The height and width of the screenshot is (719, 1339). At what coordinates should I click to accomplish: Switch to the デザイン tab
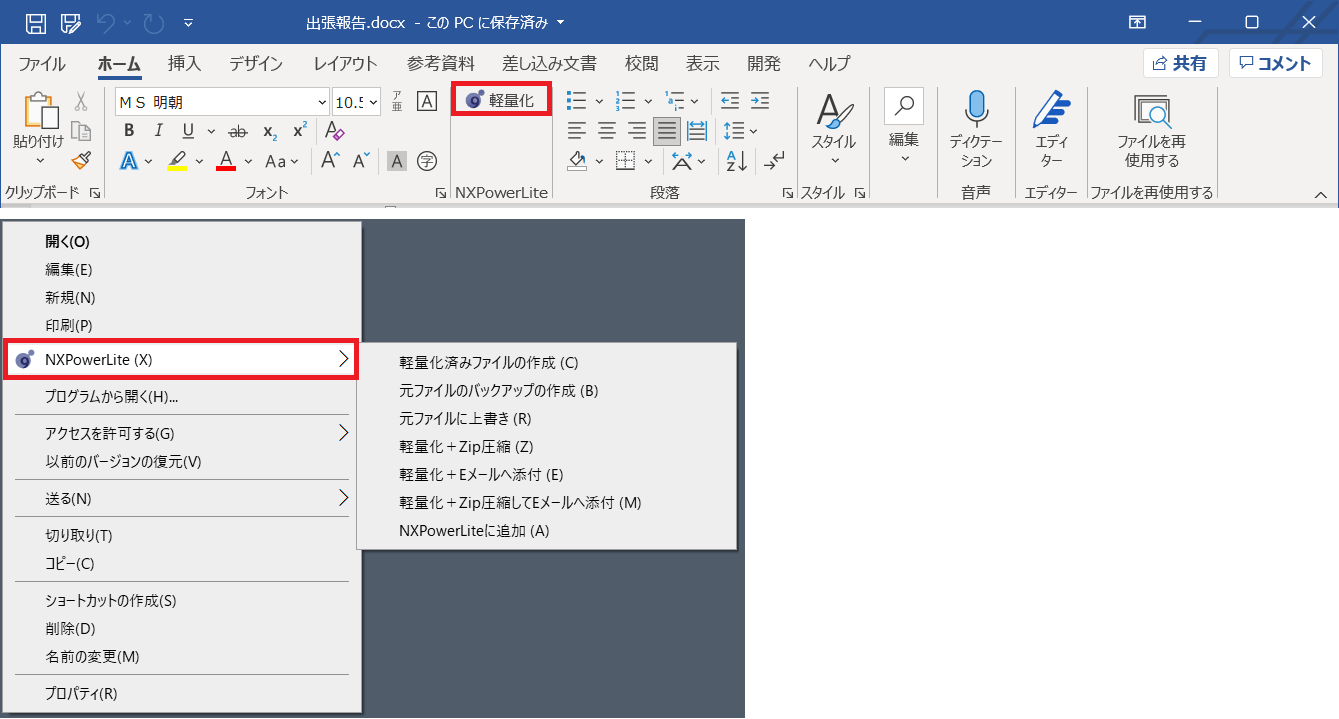(256, 64)
